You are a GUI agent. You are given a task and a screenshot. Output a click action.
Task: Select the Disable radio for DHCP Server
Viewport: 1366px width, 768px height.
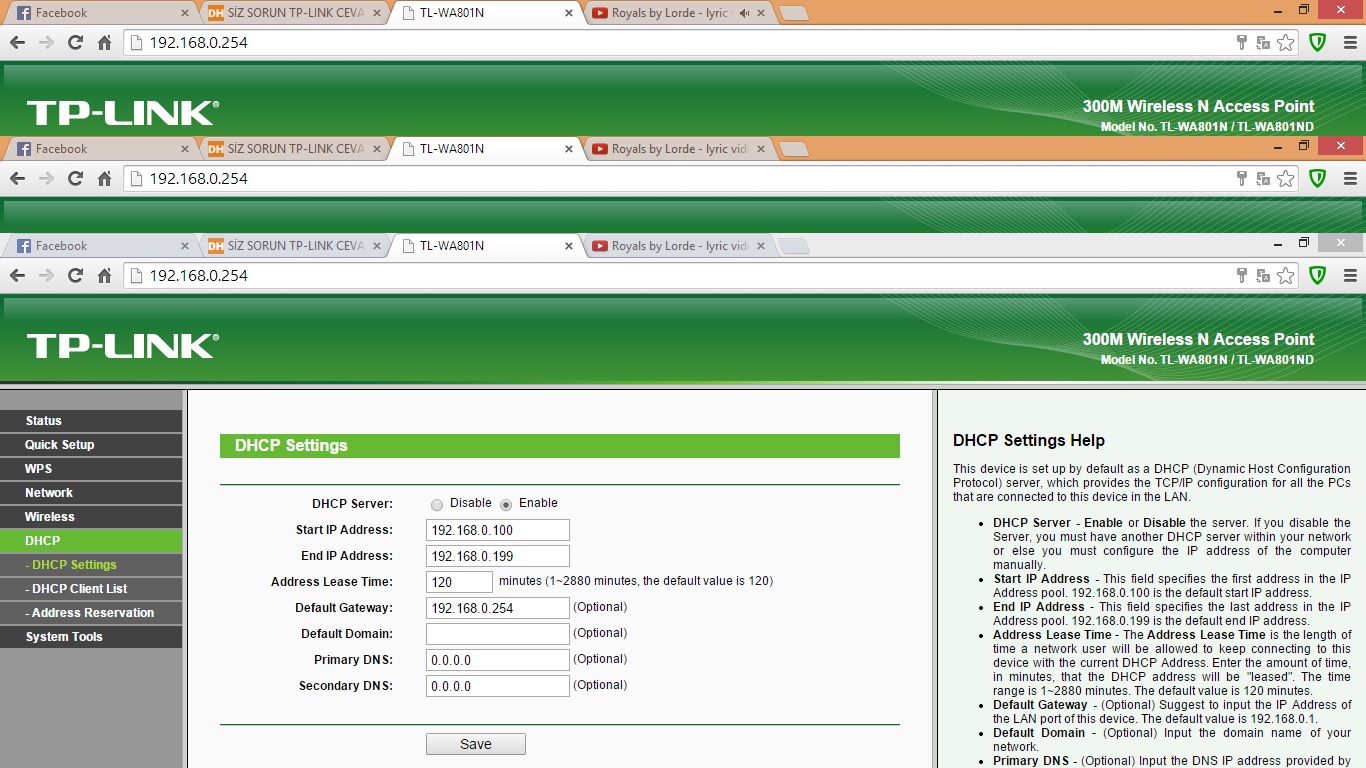click(437, 505)
